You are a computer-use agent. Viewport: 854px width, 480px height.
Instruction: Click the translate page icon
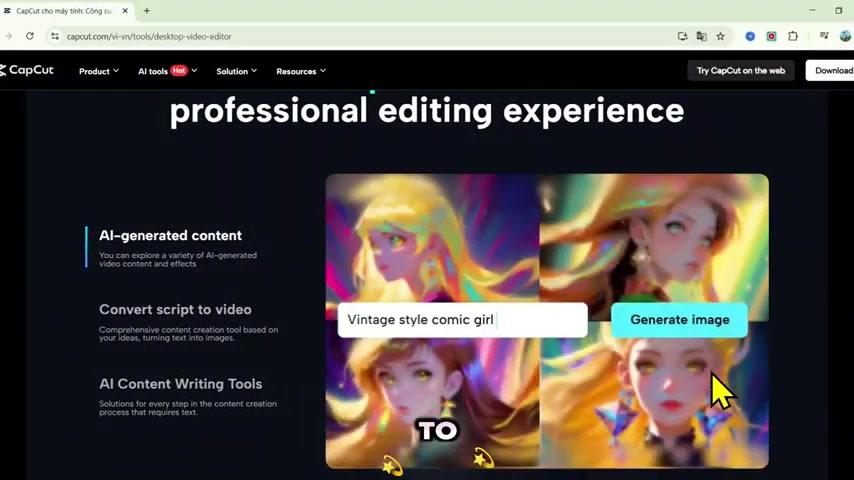pyautogui.click(x=702, y=36)
